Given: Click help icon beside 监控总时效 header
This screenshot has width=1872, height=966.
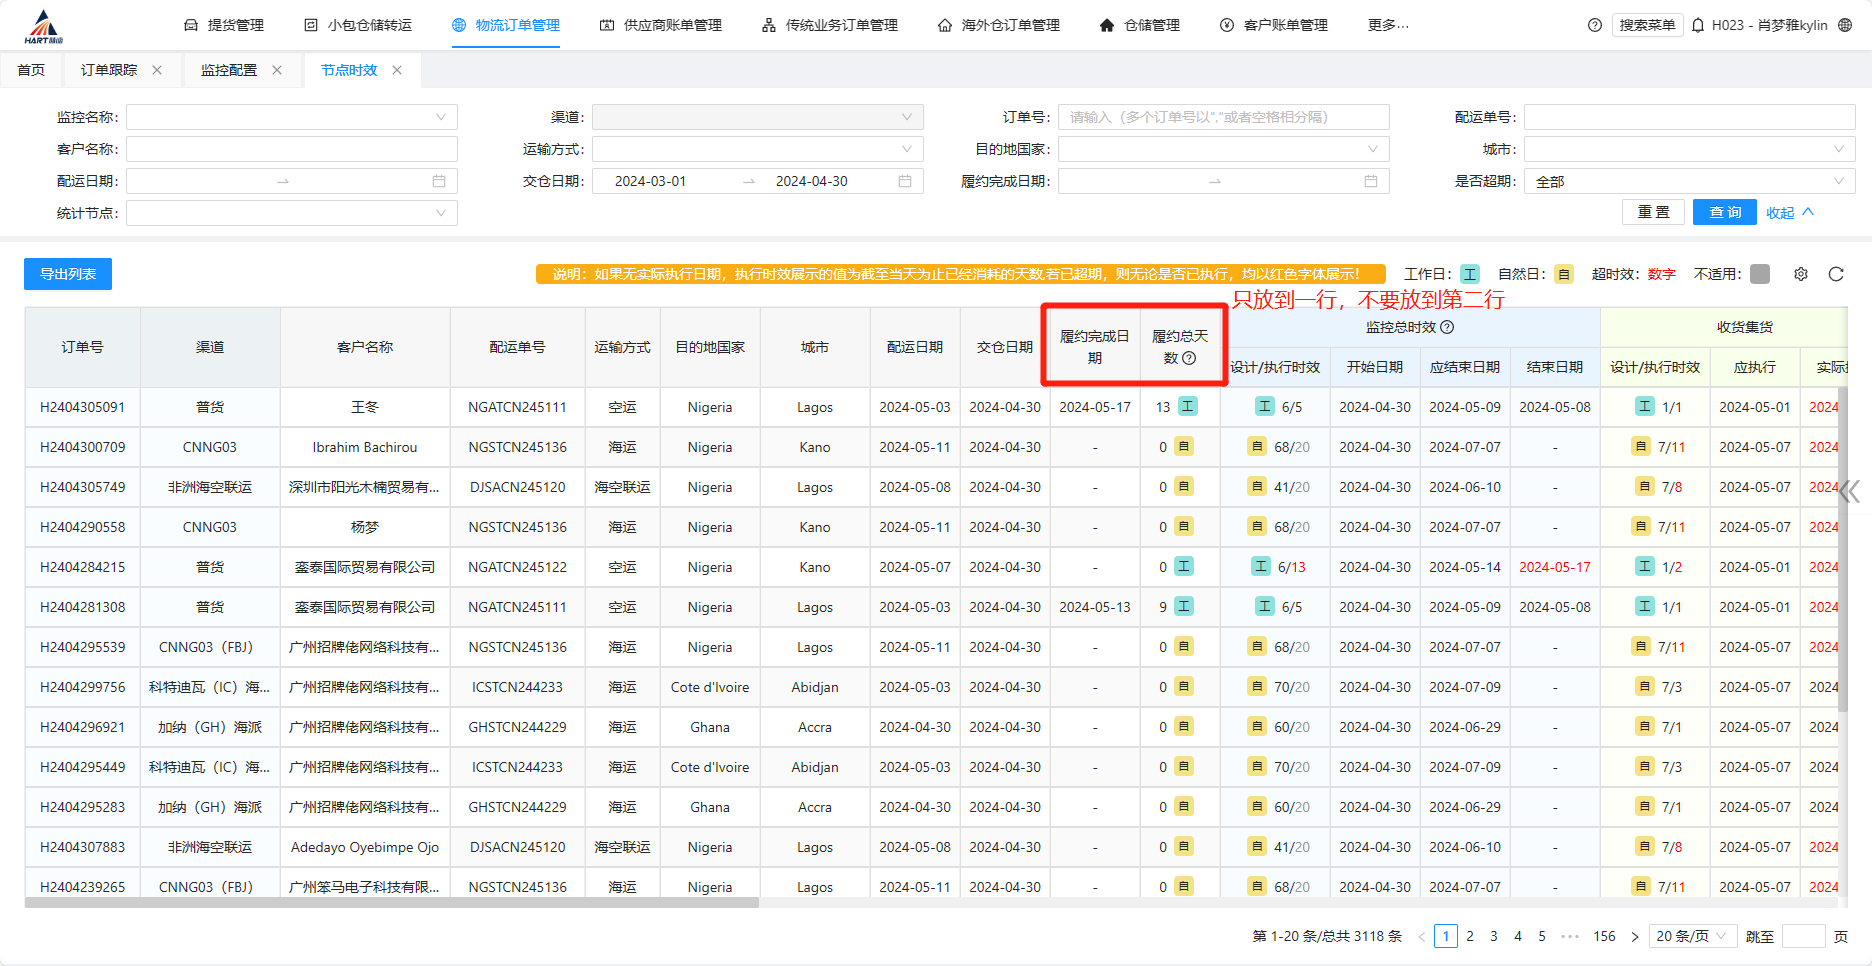Looking at the screenshot, I should 1447,327.
